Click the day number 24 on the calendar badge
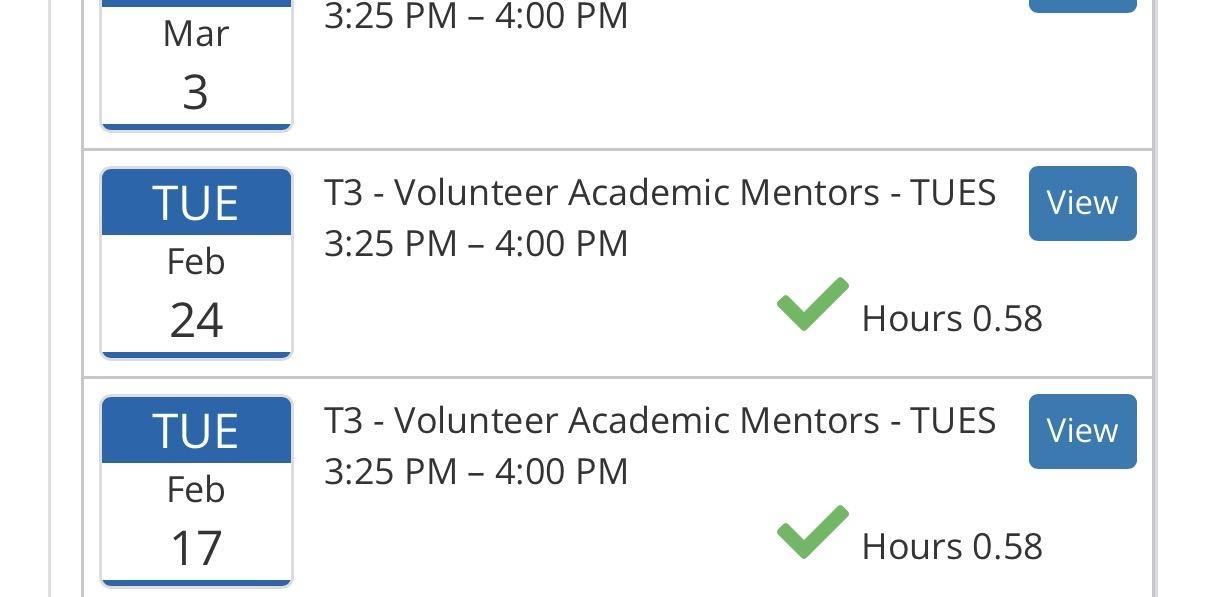 pos(196,320)
